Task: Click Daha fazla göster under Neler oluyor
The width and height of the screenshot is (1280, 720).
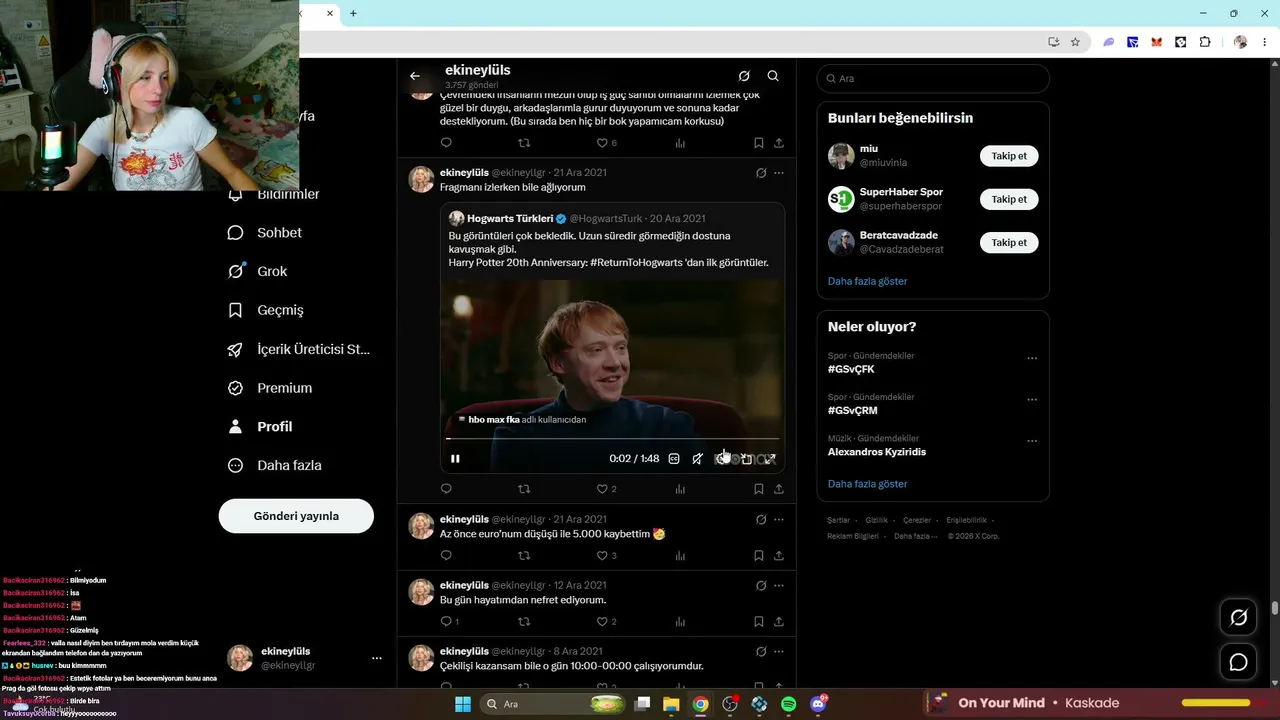Action: [867, 484]
